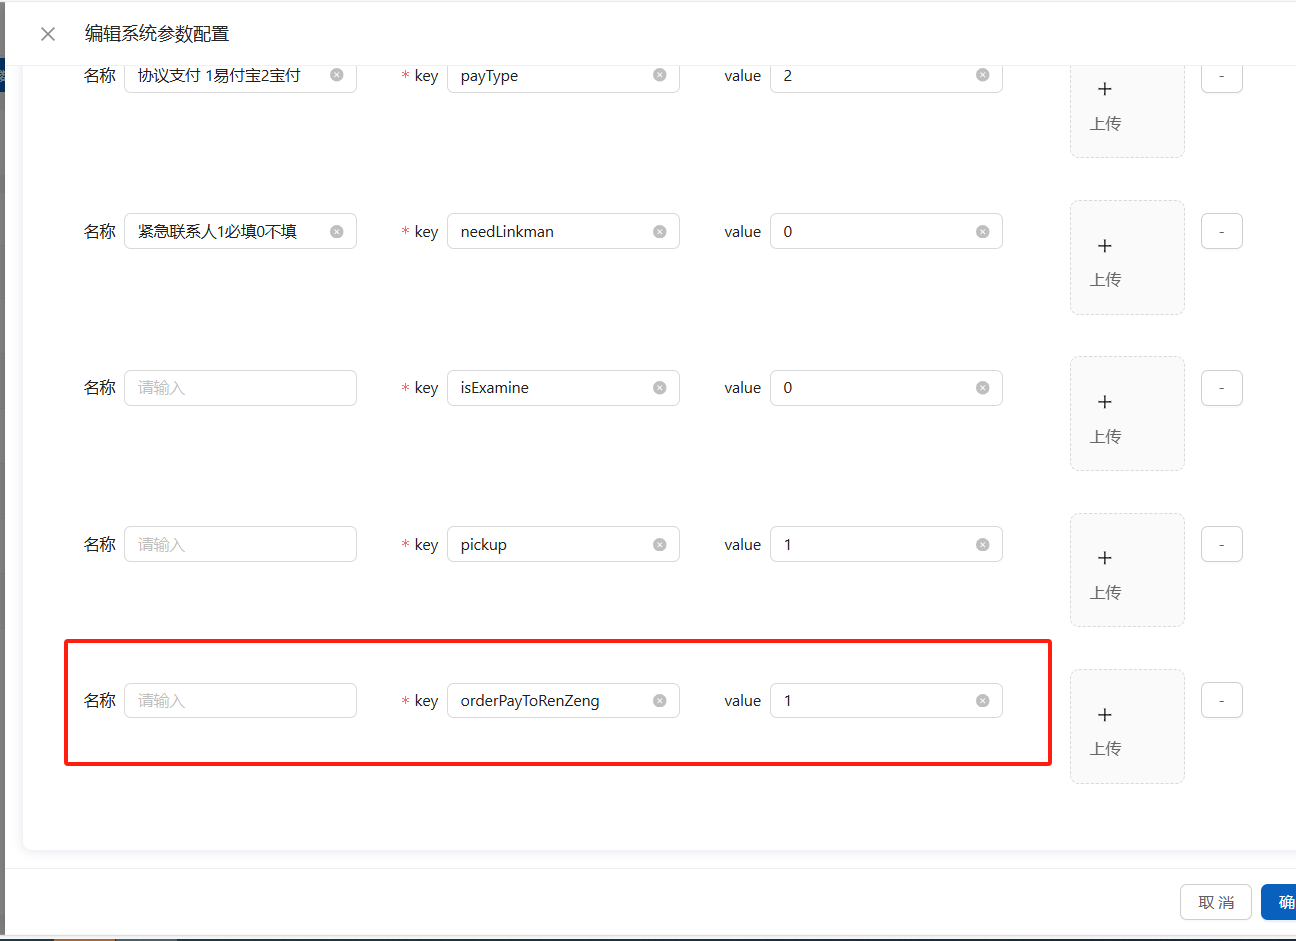Image resolution: width=1296 pixels, height=941 pixels.
Task: Remove the orderPayToRenZeng row with minus button
Action: 1222,700
